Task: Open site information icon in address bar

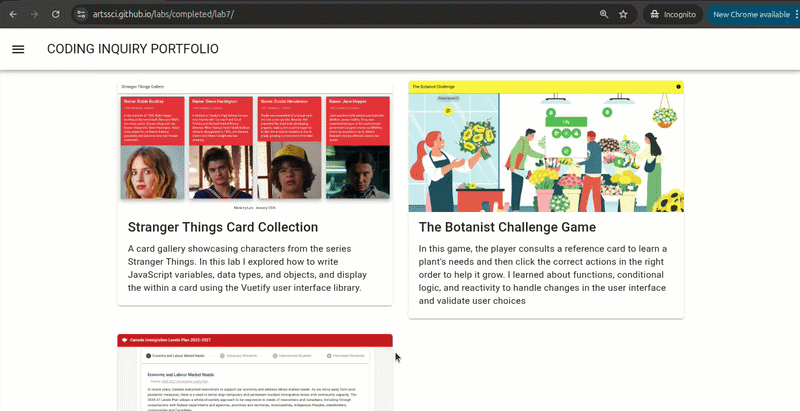Action: click(x=81, y=15)
